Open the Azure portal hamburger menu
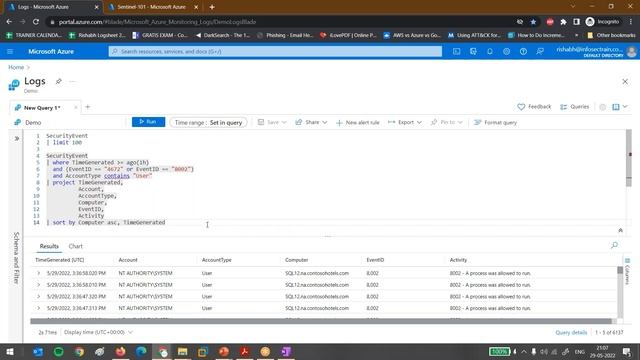Image resolution: width=640 pixels, height=360 pixels. coord(10,51)
